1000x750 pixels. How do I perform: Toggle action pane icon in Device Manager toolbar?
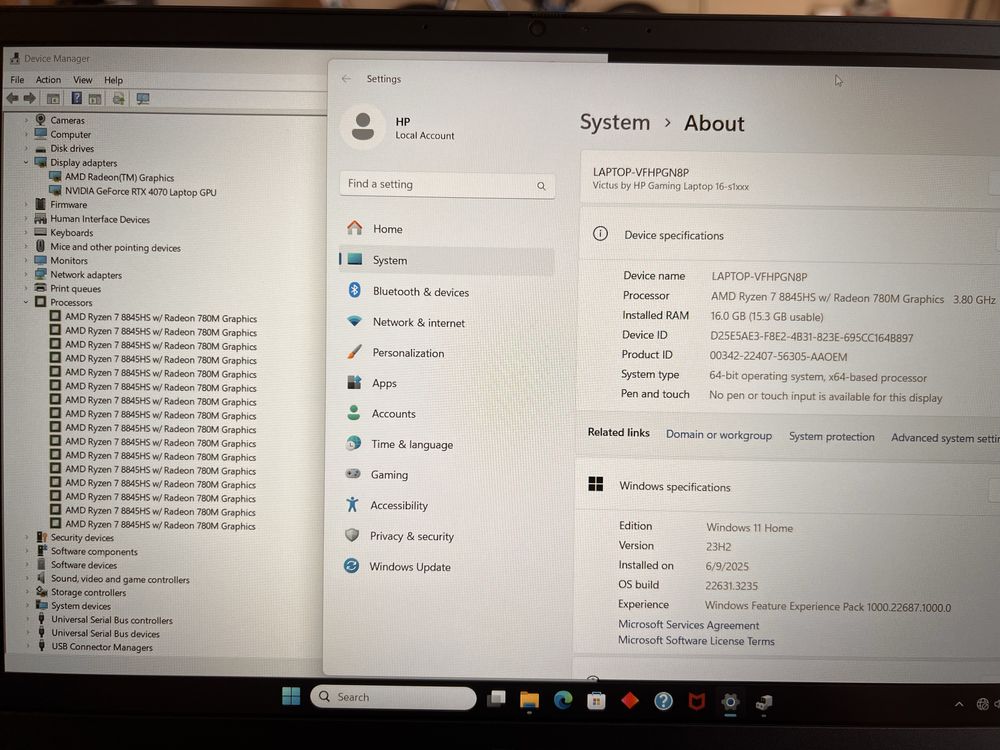click(95, 99)
